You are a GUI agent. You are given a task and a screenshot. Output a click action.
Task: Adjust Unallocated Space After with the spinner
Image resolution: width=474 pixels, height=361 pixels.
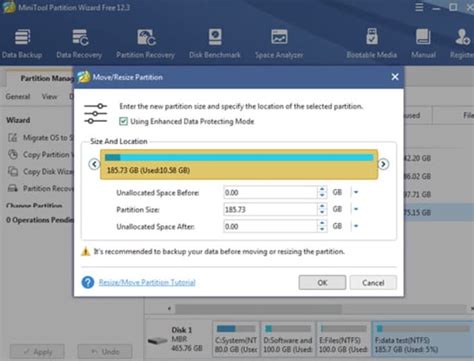click(322, 227)
